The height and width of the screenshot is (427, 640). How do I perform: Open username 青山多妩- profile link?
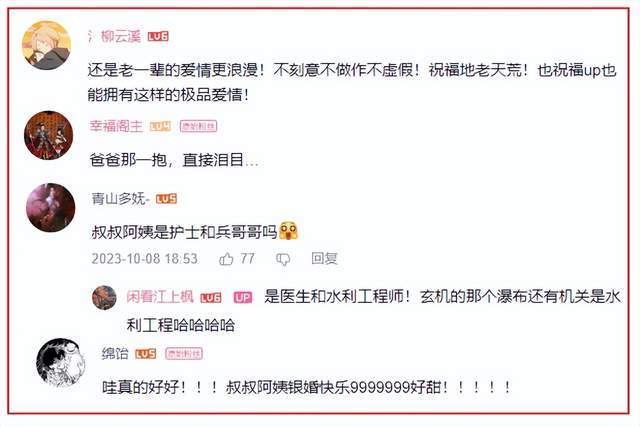coord(120,199)
